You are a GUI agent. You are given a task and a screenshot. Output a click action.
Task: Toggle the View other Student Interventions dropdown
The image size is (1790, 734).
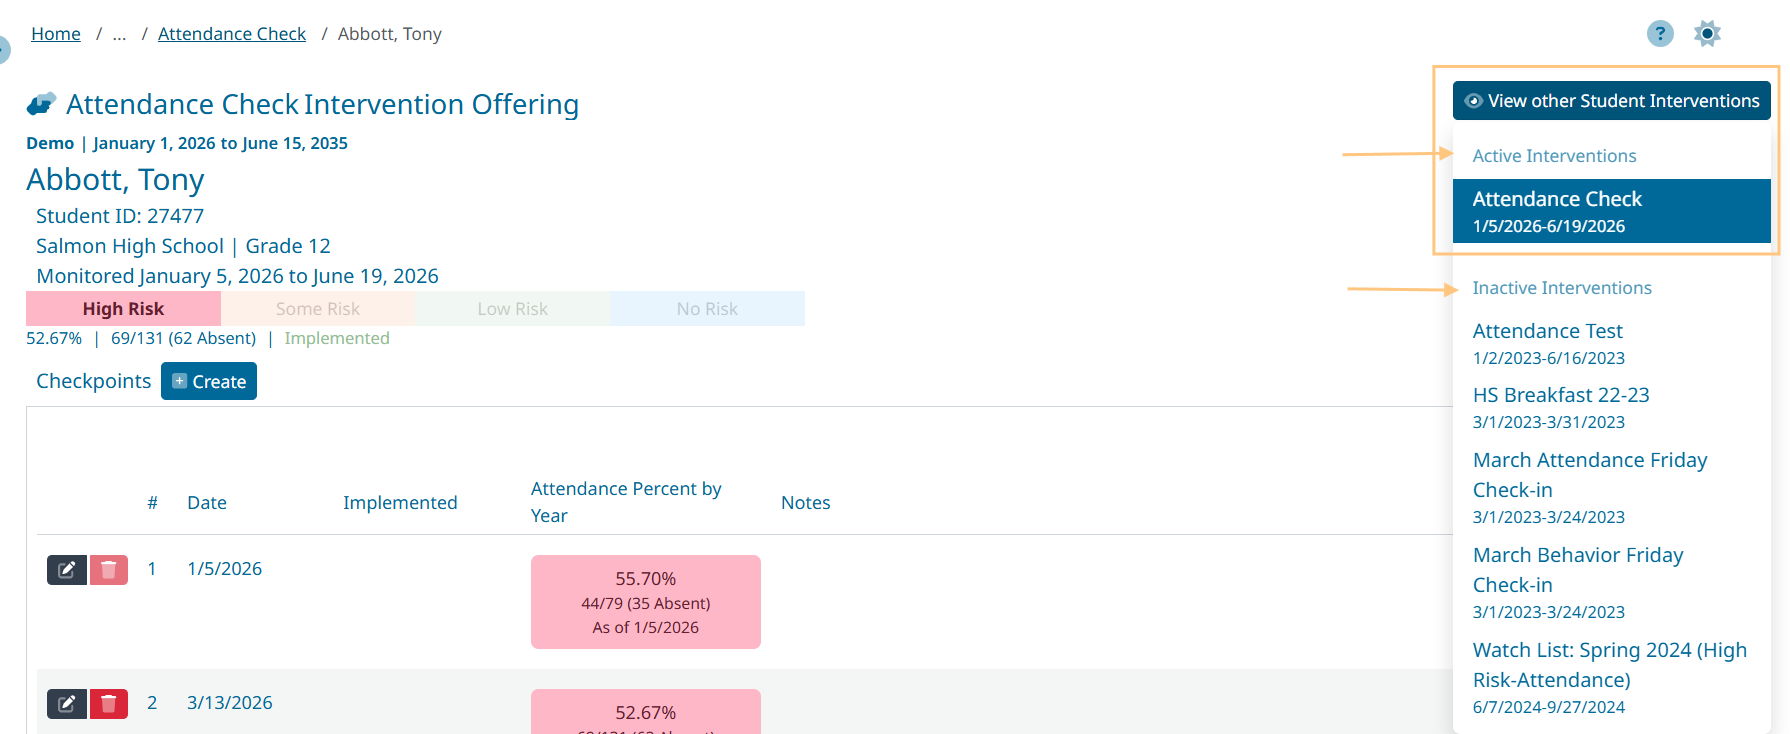point(1611,101)
